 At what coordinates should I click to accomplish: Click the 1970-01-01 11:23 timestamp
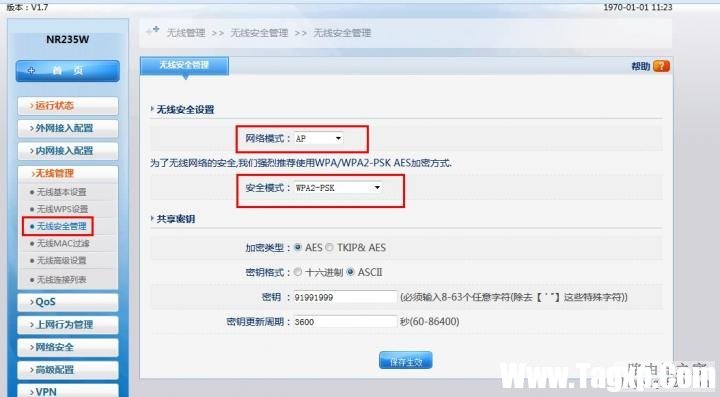637,7
